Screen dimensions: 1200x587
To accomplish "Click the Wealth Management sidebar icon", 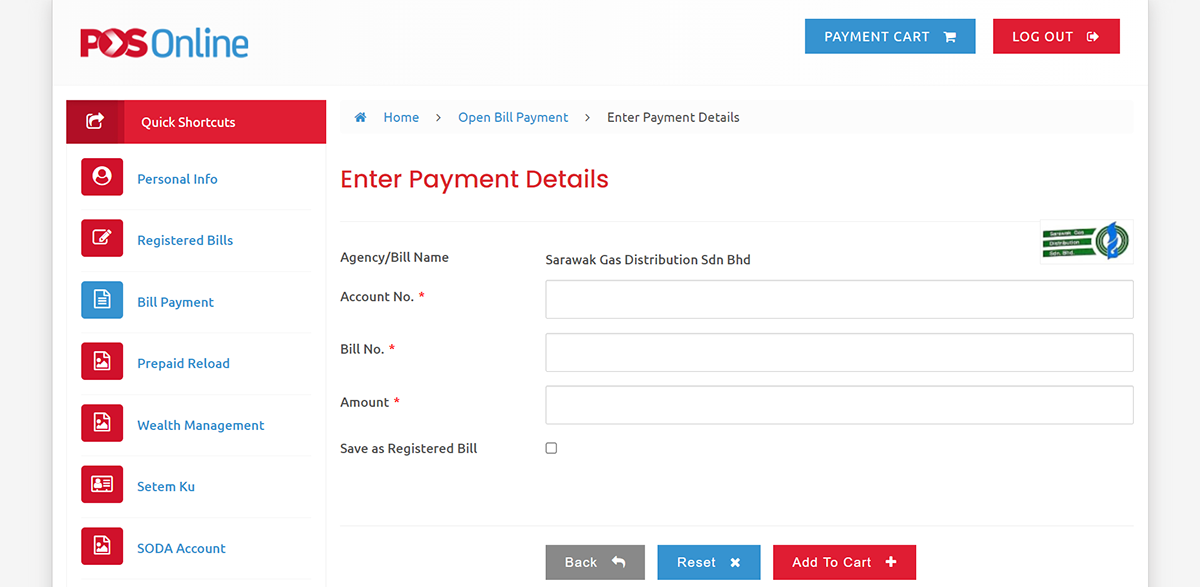I will click(102, 423).
